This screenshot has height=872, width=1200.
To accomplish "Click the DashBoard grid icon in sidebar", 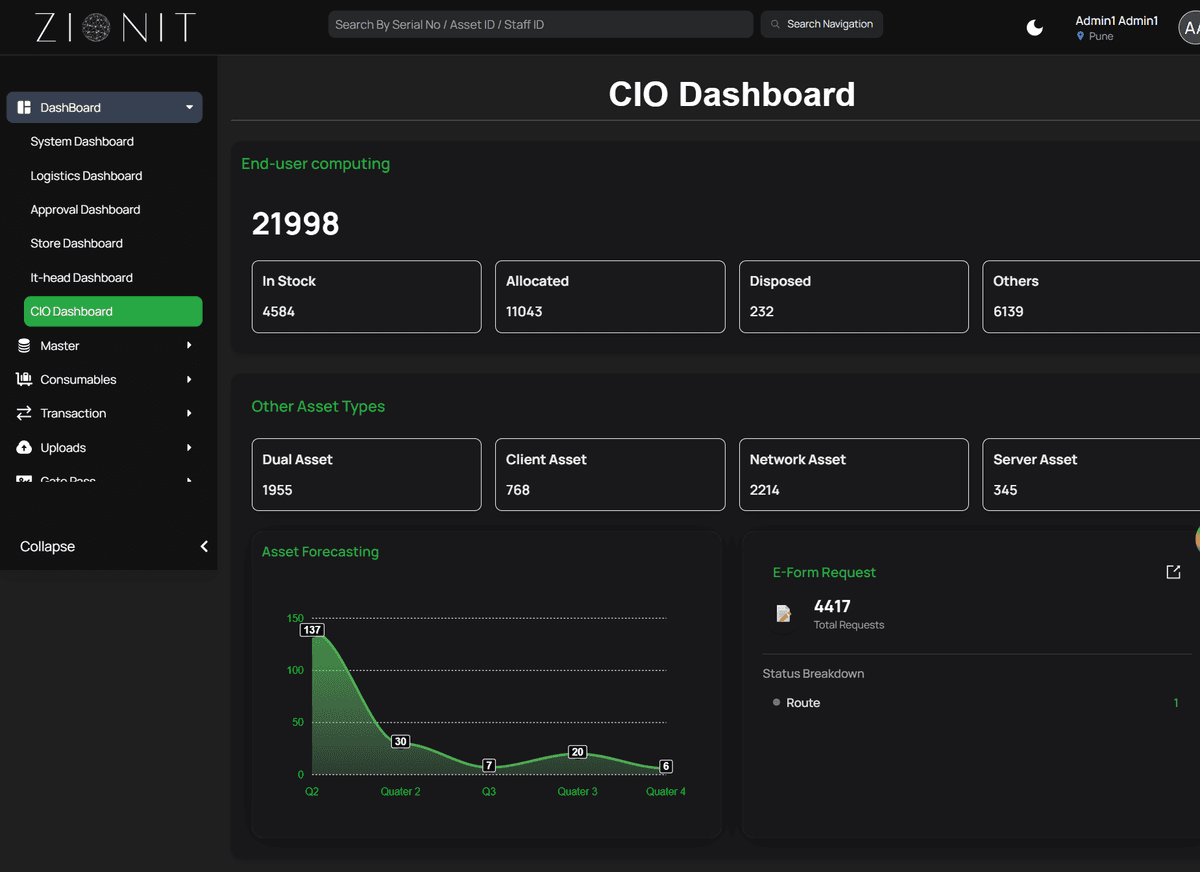I will [24, 107].
